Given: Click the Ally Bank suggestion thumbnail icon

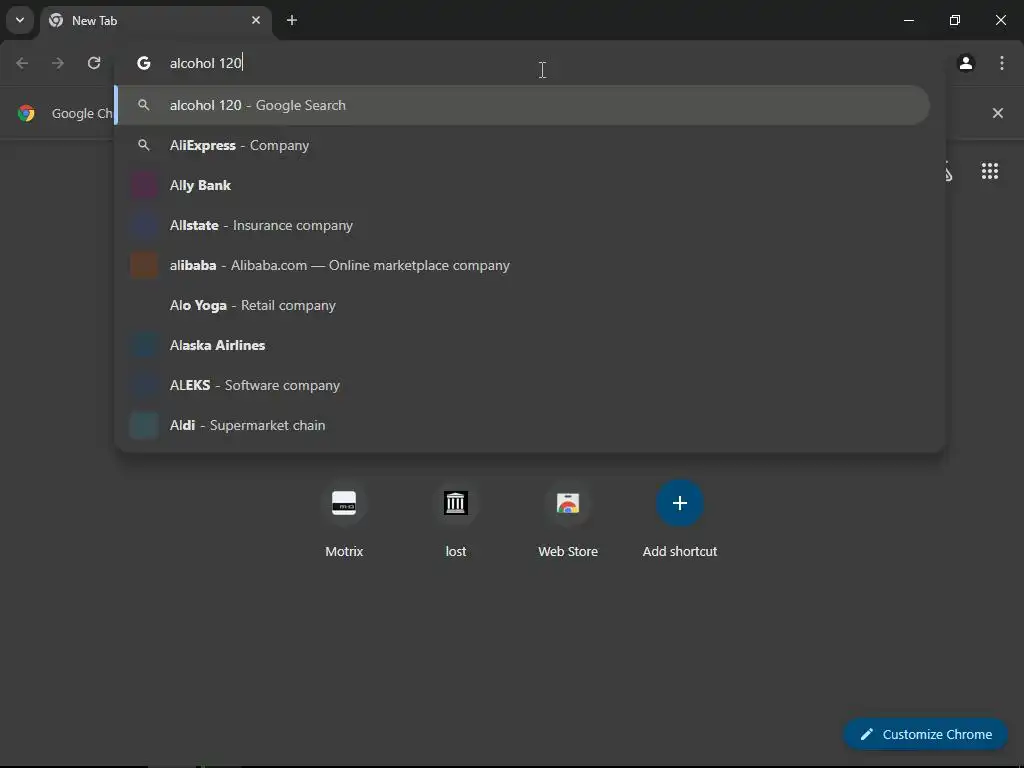Looking at the screenshot, I should pyautogui.click(x=144, y=185).
